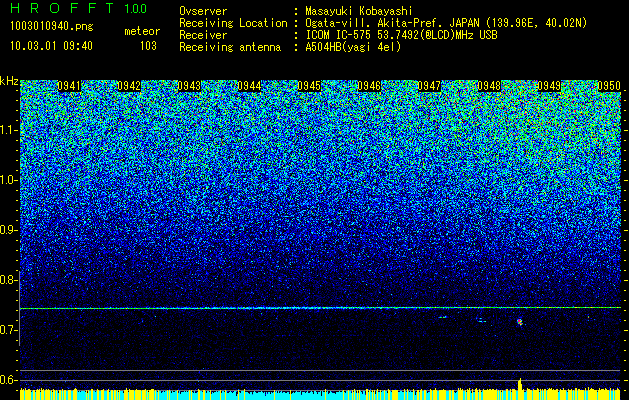Click the 0.8 kHz axis label
This screenshot has height=400, width=629.
(9, 280)
